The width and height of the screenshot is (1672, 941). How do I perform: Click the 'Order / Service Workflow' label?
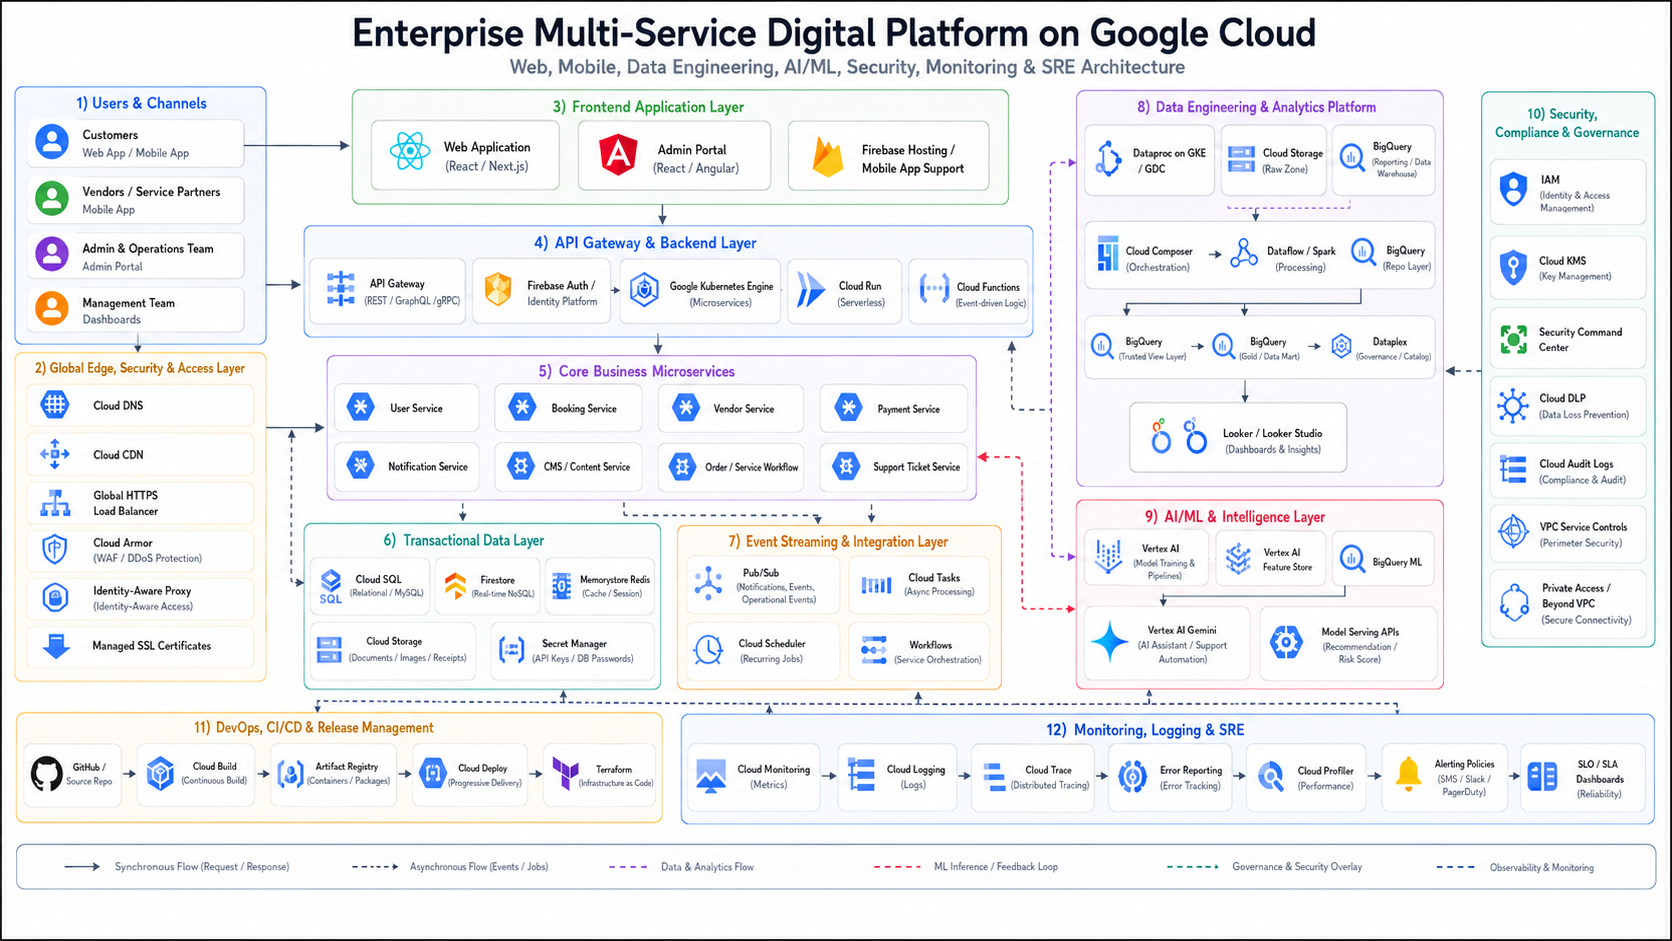[752, 467]
